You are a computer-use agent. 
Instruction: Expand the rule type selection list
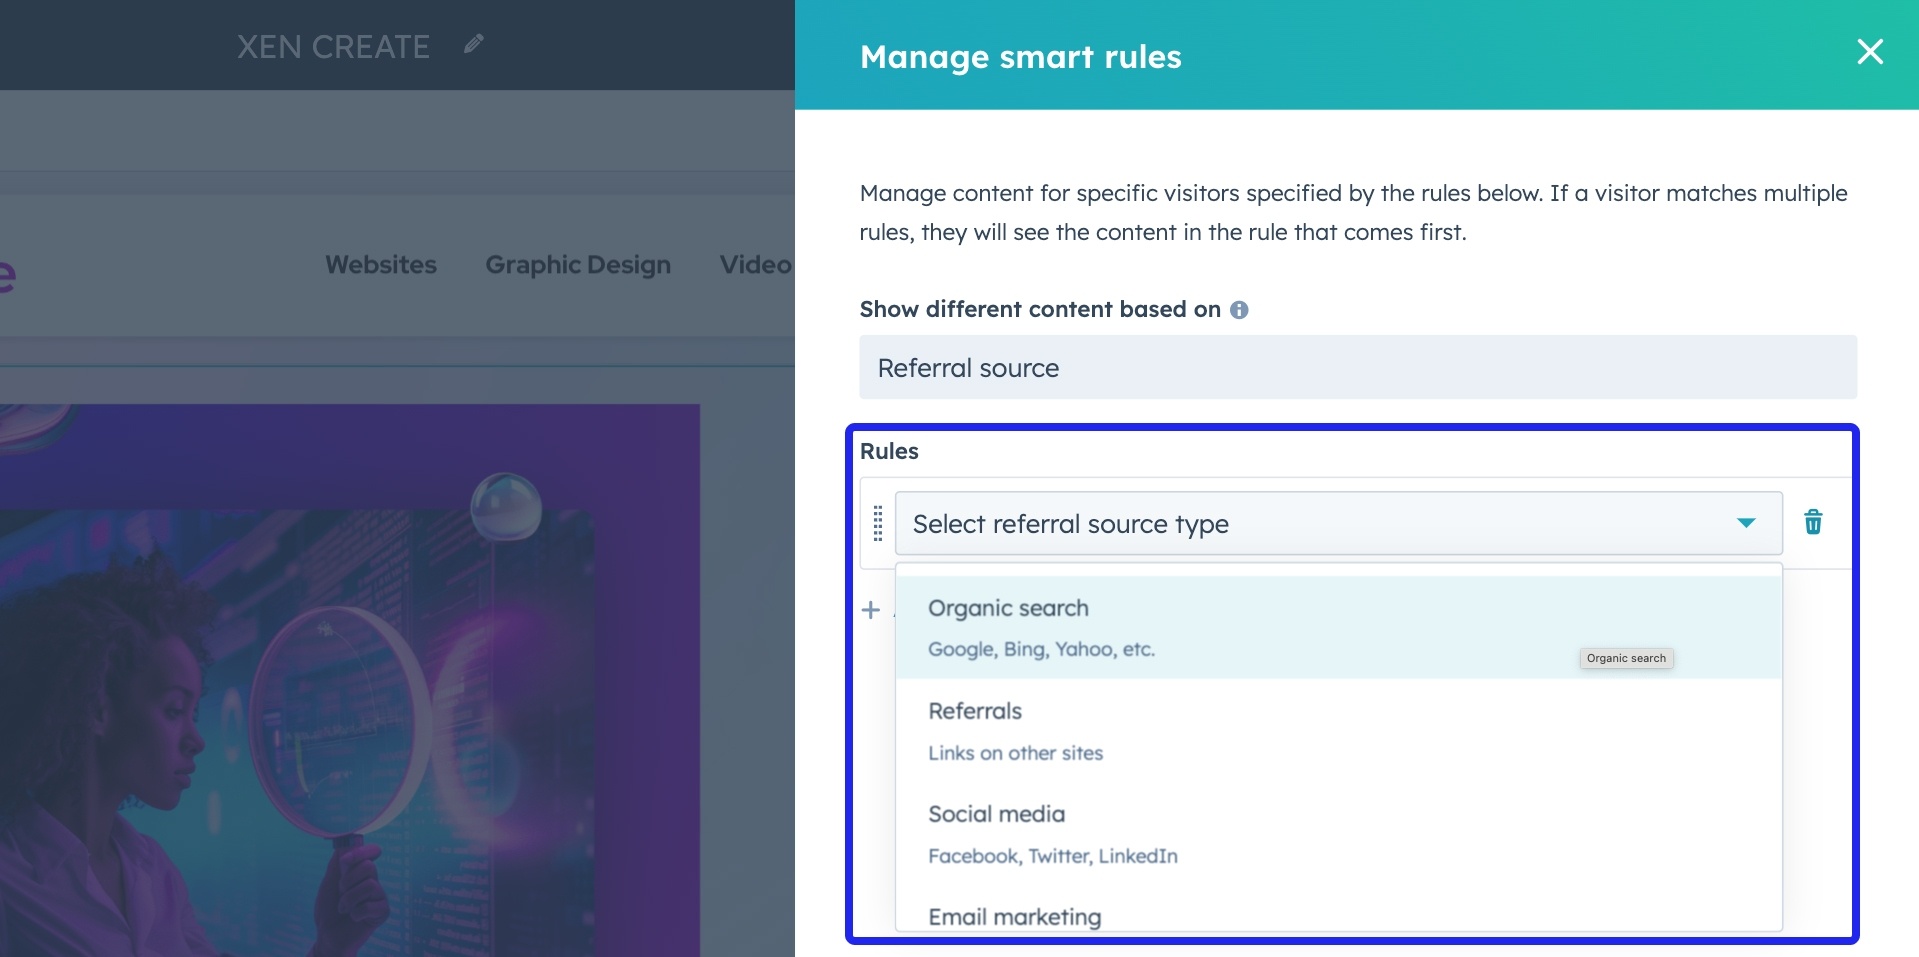(x=1340, y=522)
